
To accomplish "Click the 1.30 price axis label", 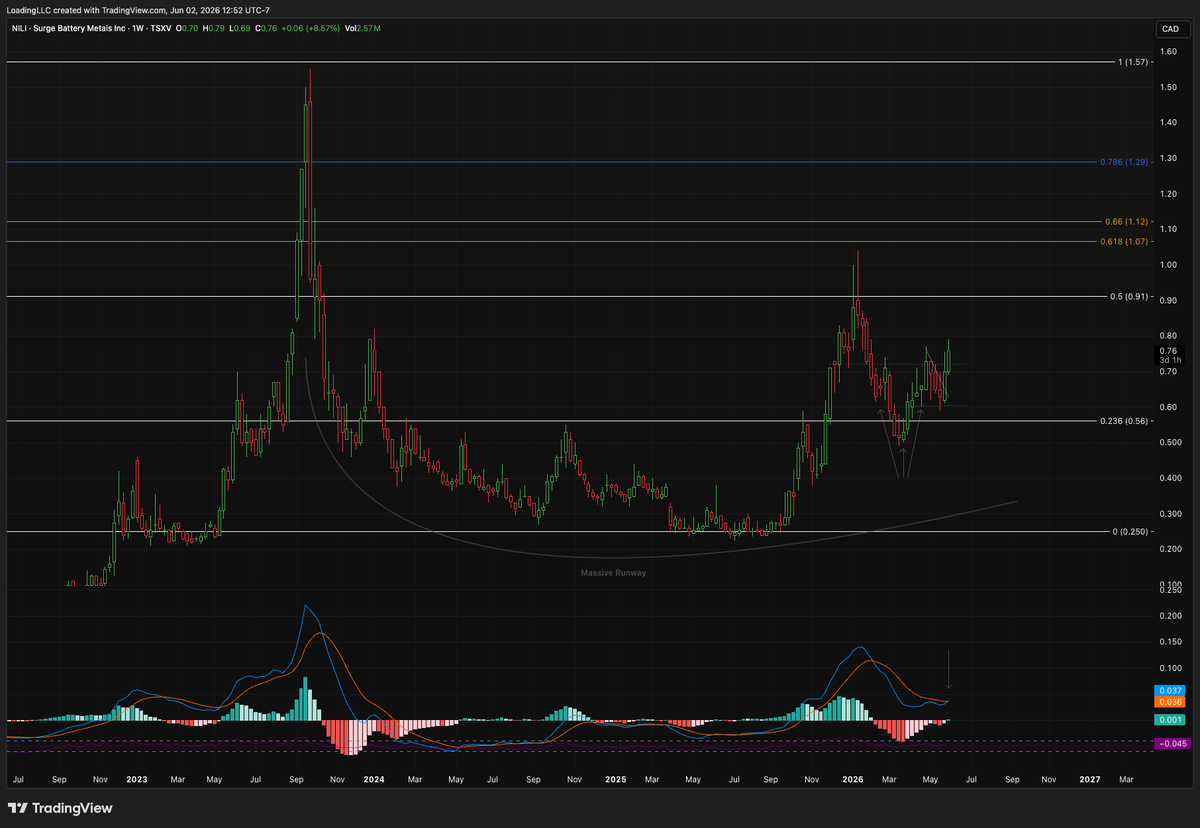I will click(x=1168, y=158).
